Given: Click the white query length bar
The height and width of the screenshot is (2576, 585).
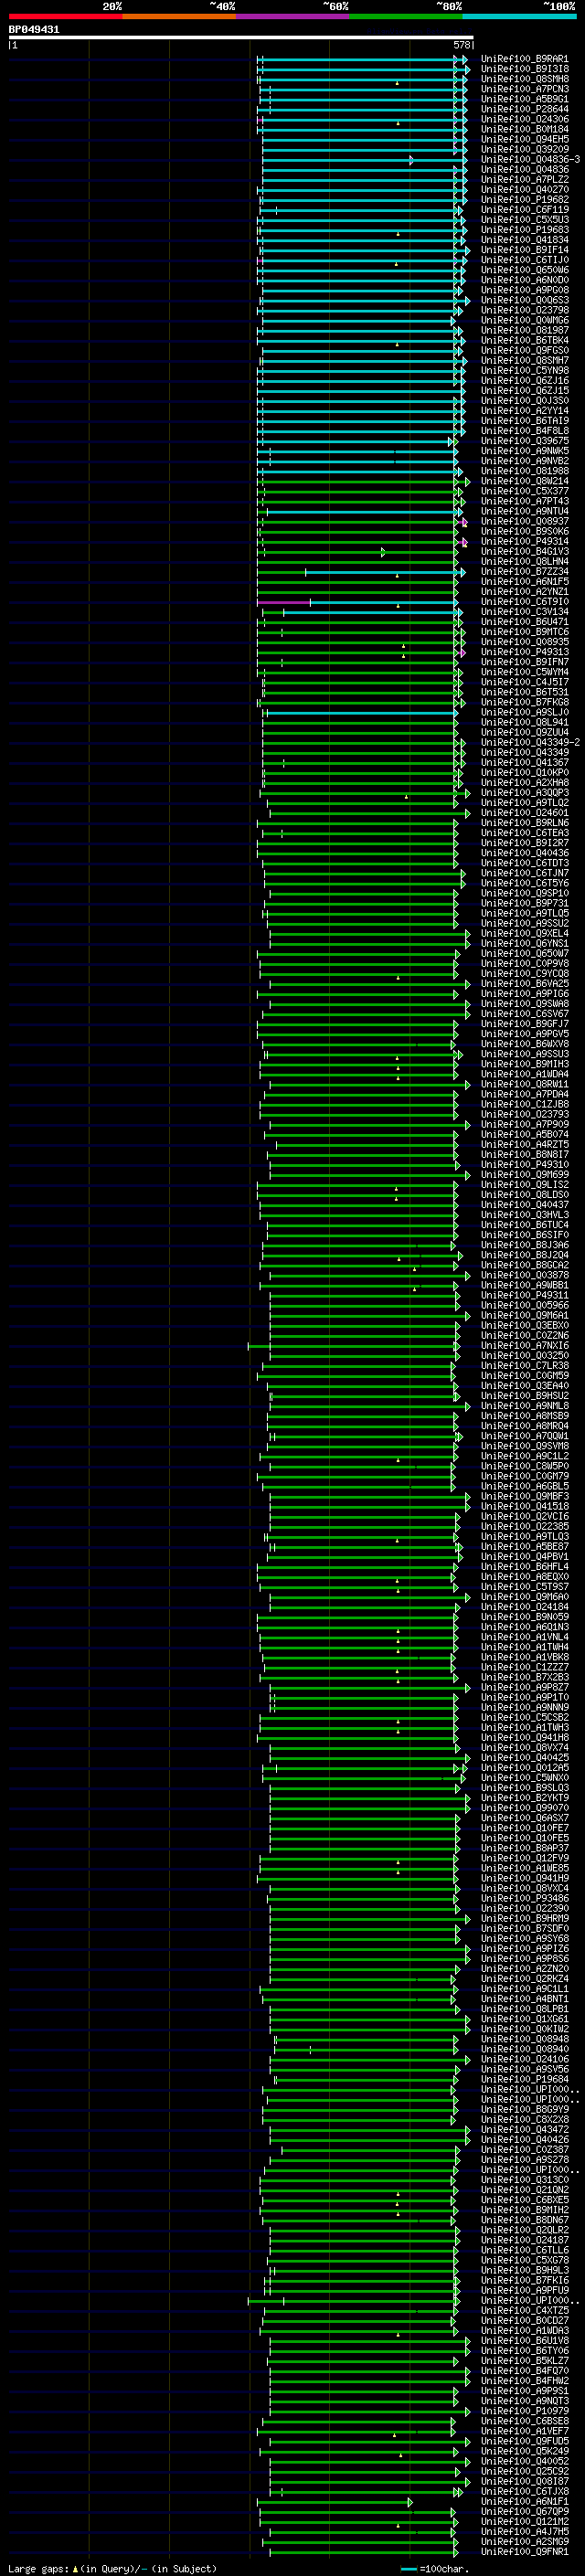Looking at the screenshot, I should click(x=241, y=38).
